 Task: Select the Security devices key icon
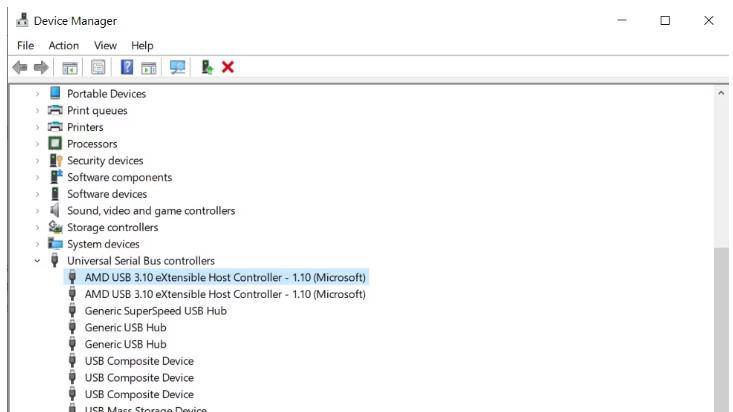coord(56,160)
